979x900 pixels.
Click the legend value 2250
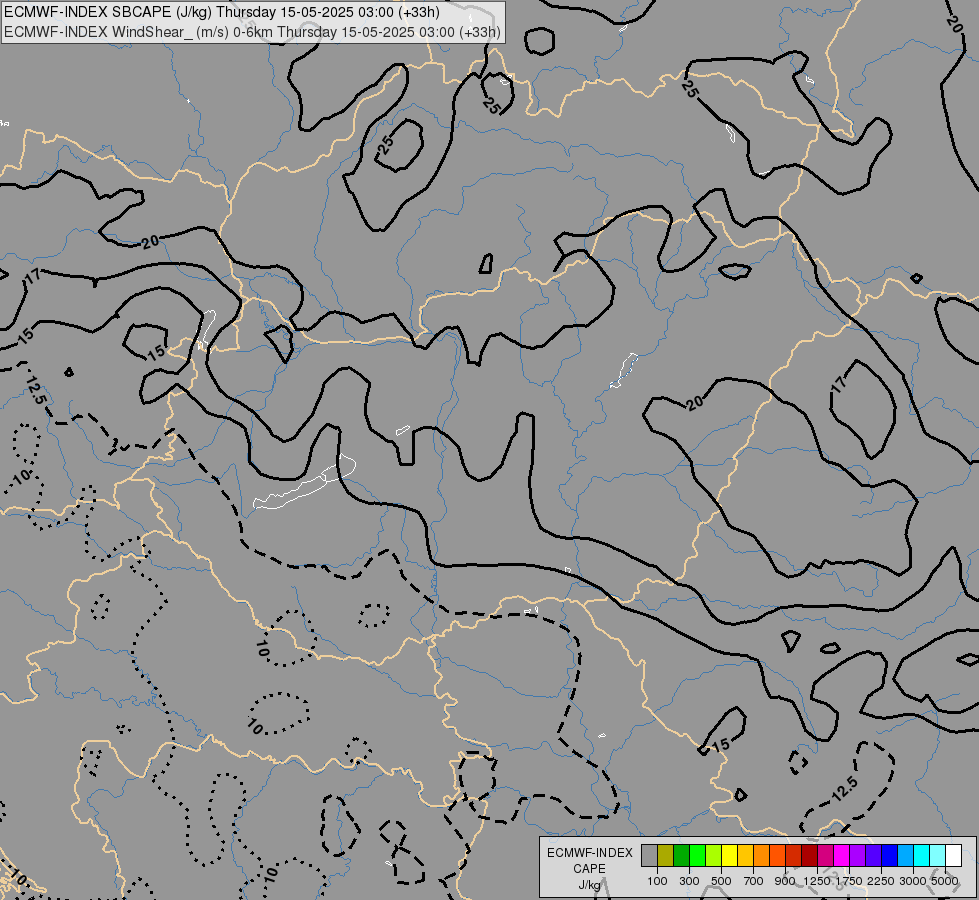881,881
